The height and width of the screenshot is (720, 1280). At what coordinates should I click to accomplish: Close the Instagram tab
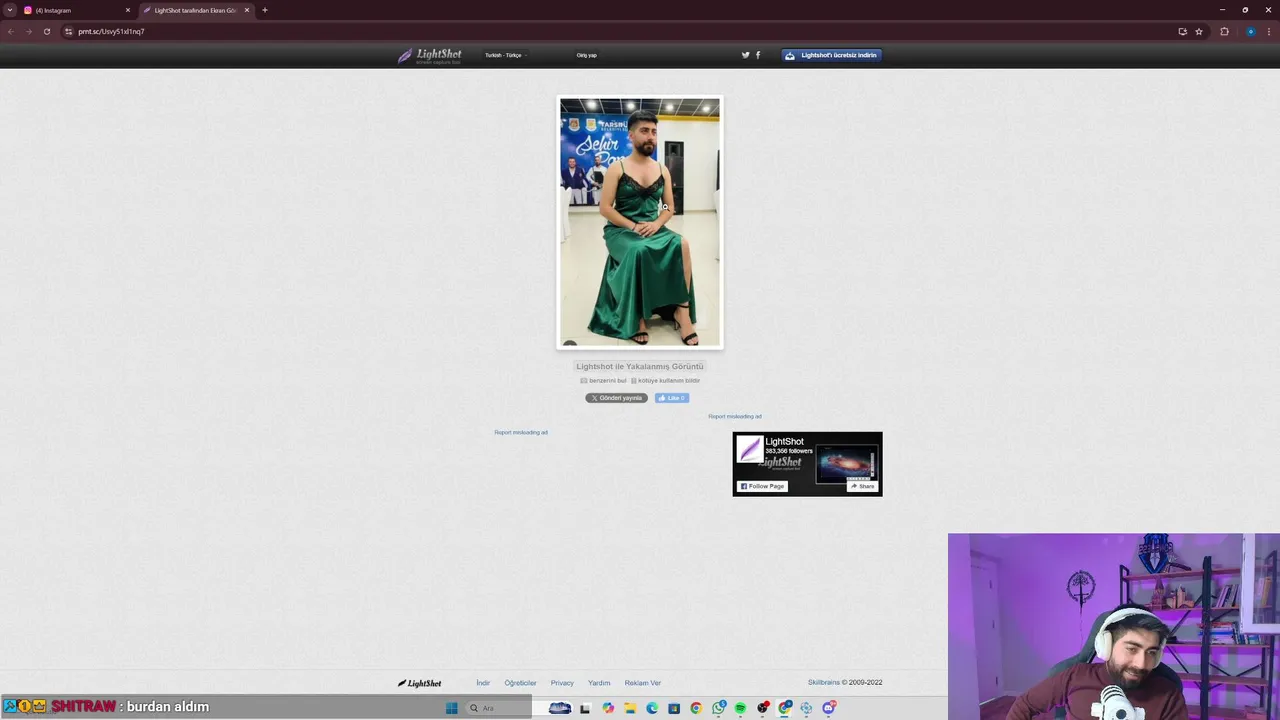coord(128,10)
